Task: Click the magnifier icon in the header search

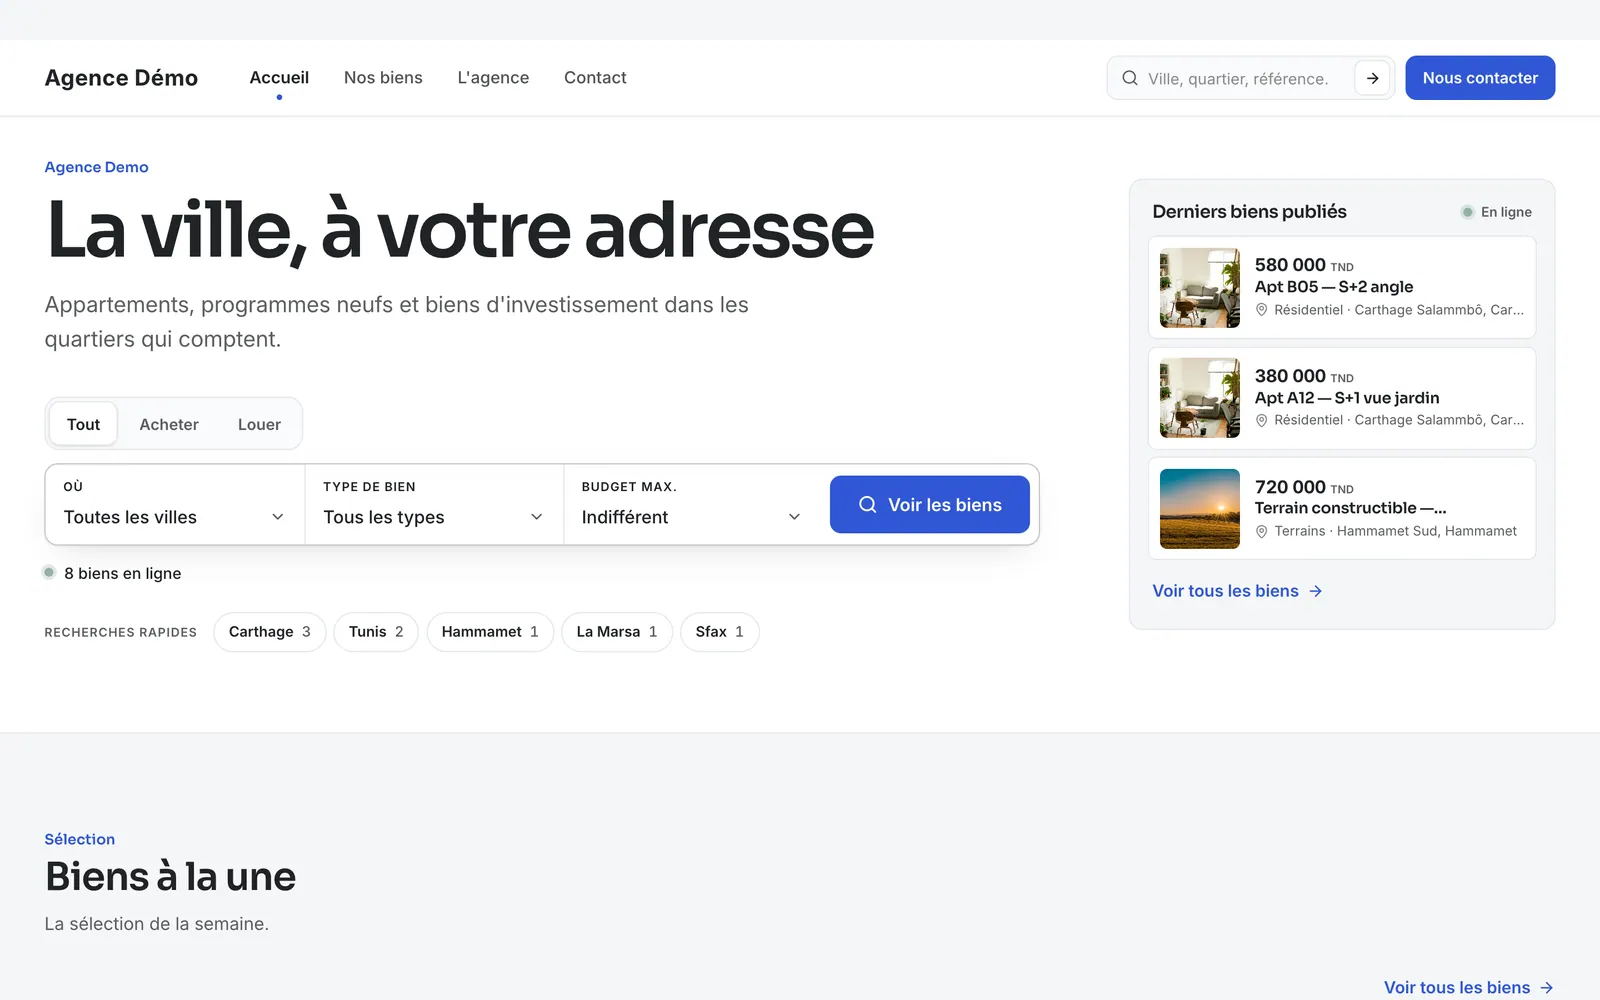Action: point(1129,78)
